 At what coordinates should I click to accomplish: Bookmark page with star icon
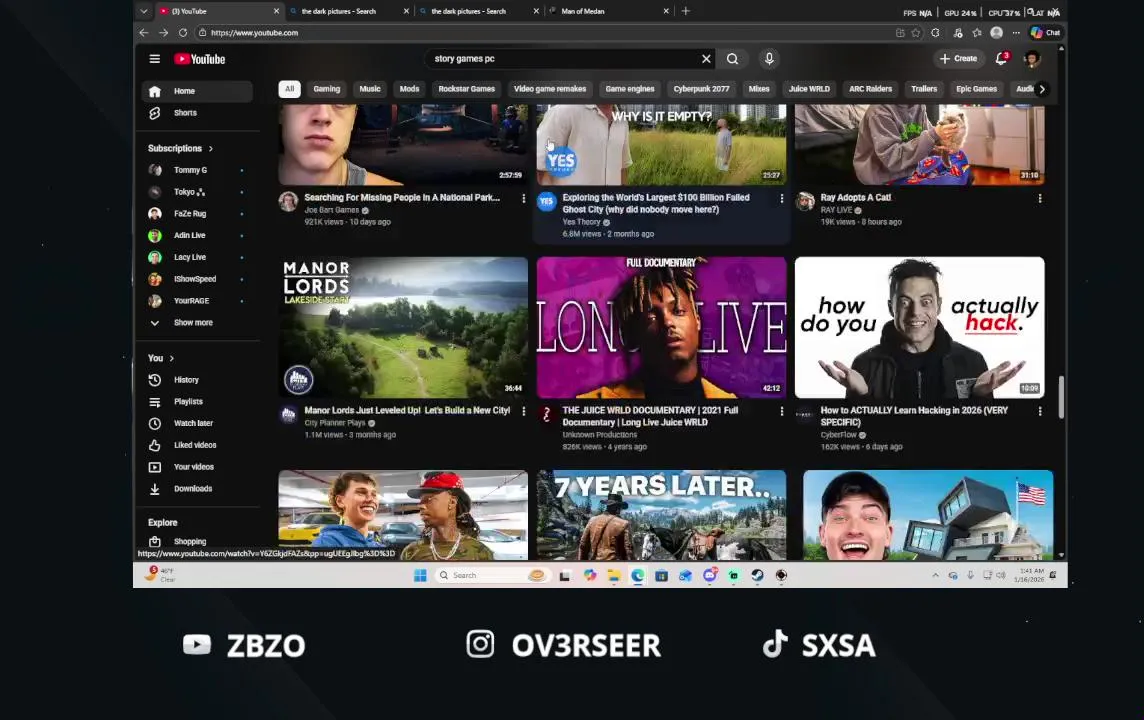coord(916,33)
